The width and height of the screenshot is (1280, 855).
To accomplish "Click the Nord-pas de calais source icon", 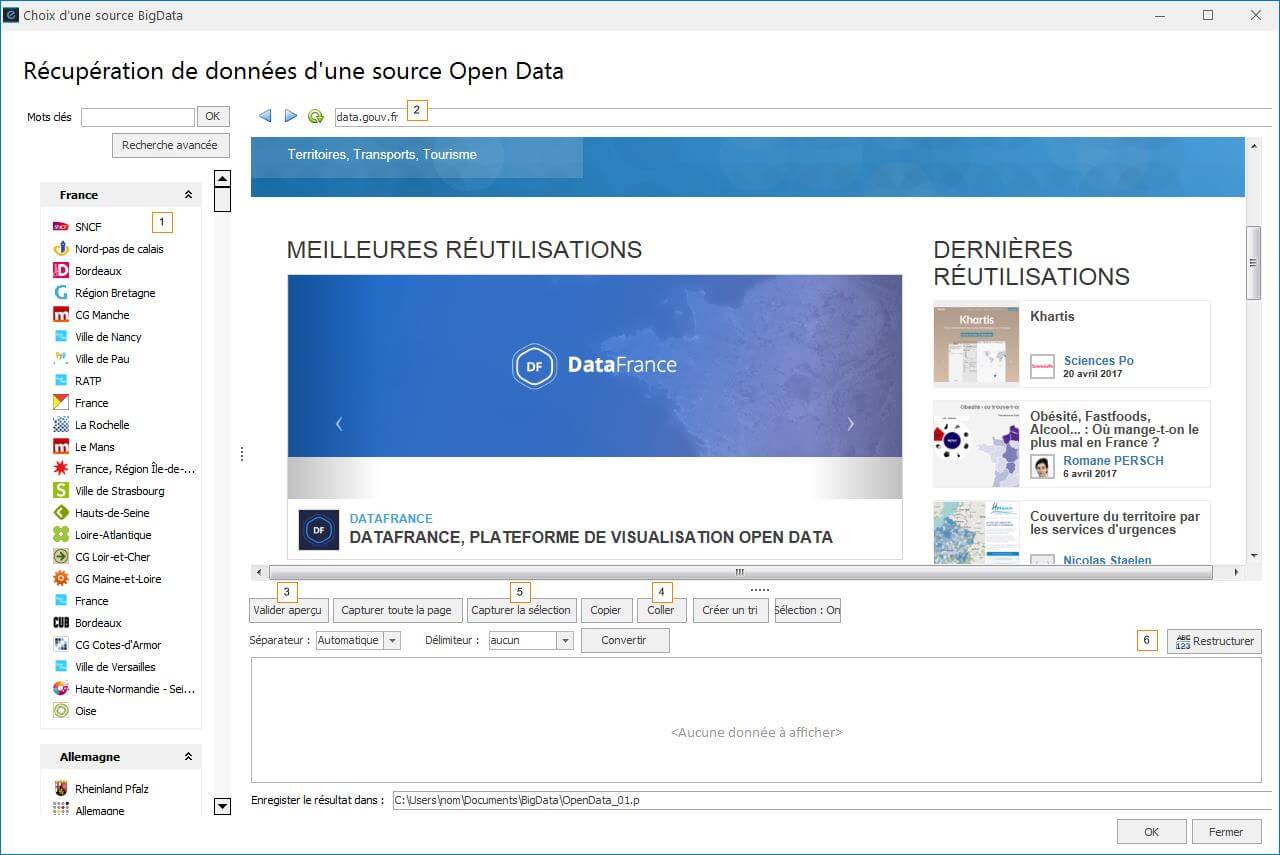I will pos(61,249).
